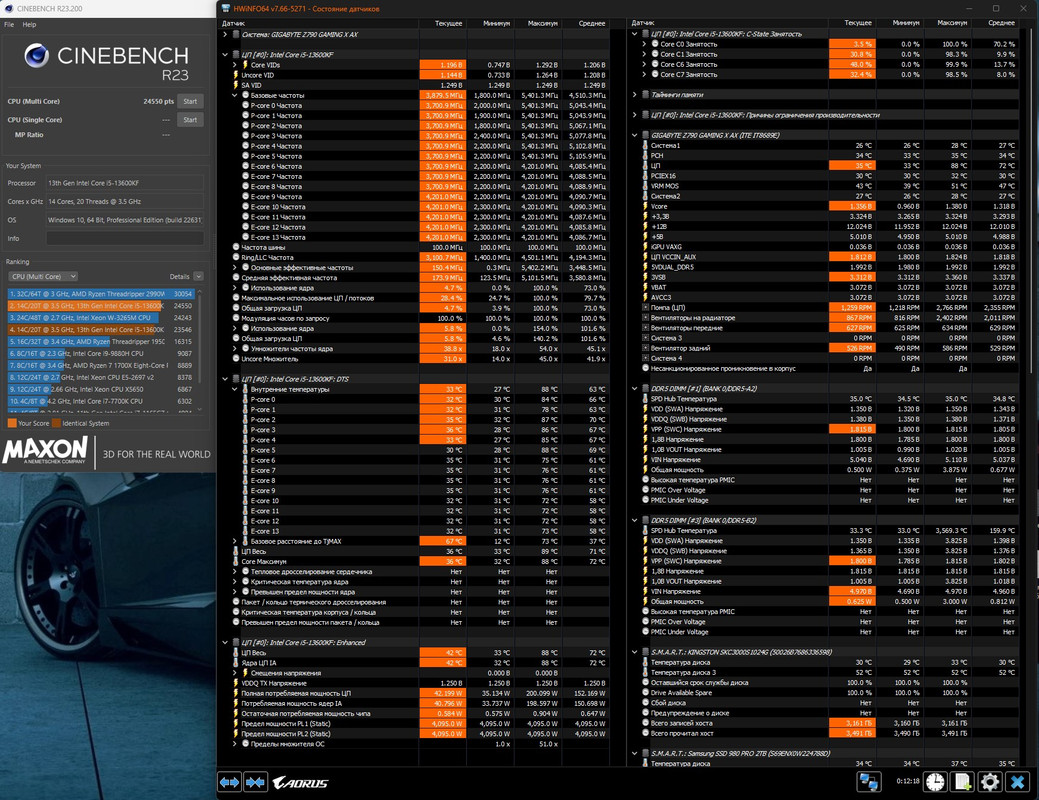Select ranking entry AMD Ryzen Threadripper 2990W
This screenshot has height=800, width=1039.
tap(101, 294)
